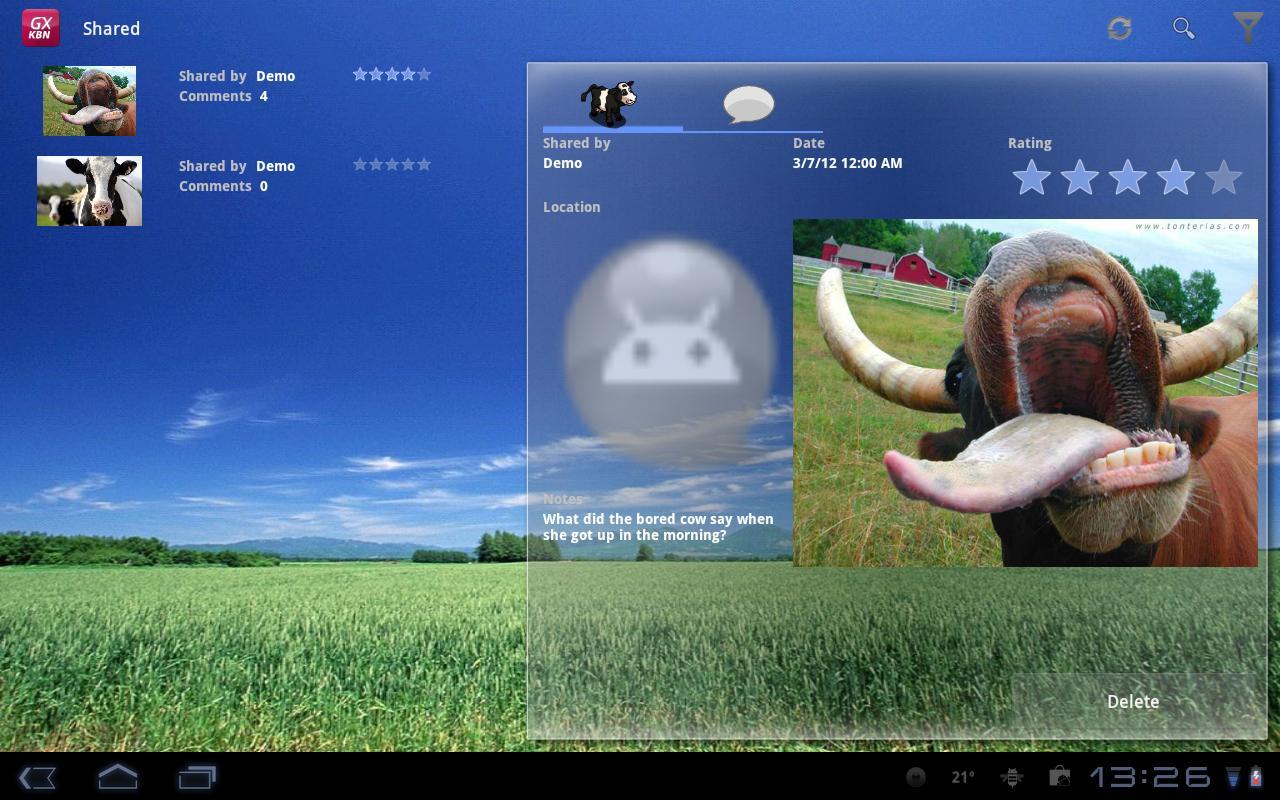This screenshot has width=1280, height=800.
Task: Set rating to five stars
Action: click(x=1223, y=179)
